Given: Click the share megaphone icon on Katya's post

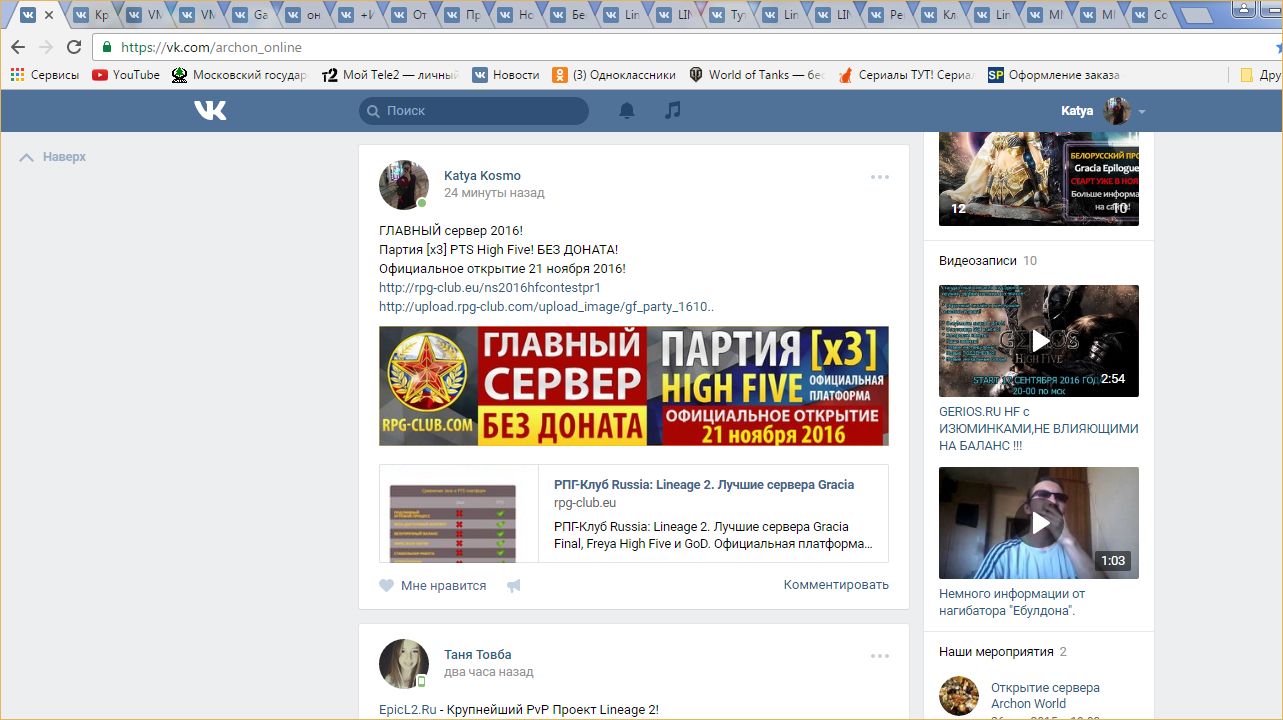Looking at the screenshot, I should click(x=514, y=586).
